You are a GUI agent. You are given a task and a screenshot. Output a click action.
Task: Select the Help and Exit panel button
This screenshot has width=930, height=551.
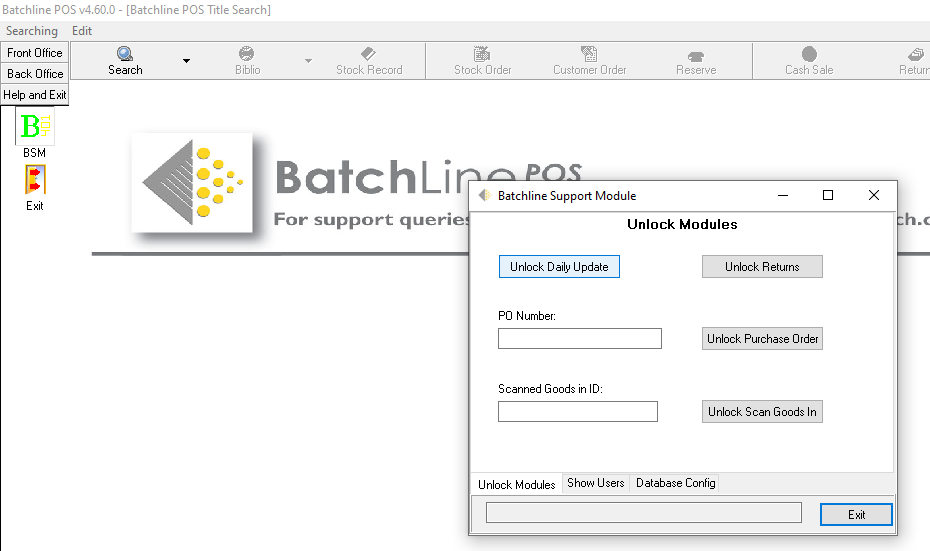pyautogui.click(x=35, y=95)
